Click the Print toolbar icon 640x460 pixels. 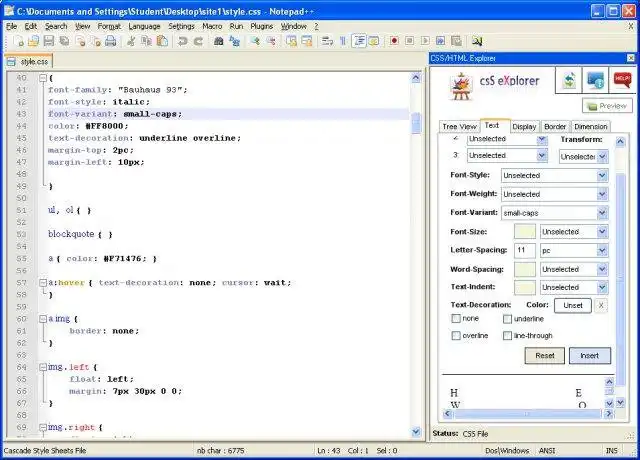[x=111, y=41]
